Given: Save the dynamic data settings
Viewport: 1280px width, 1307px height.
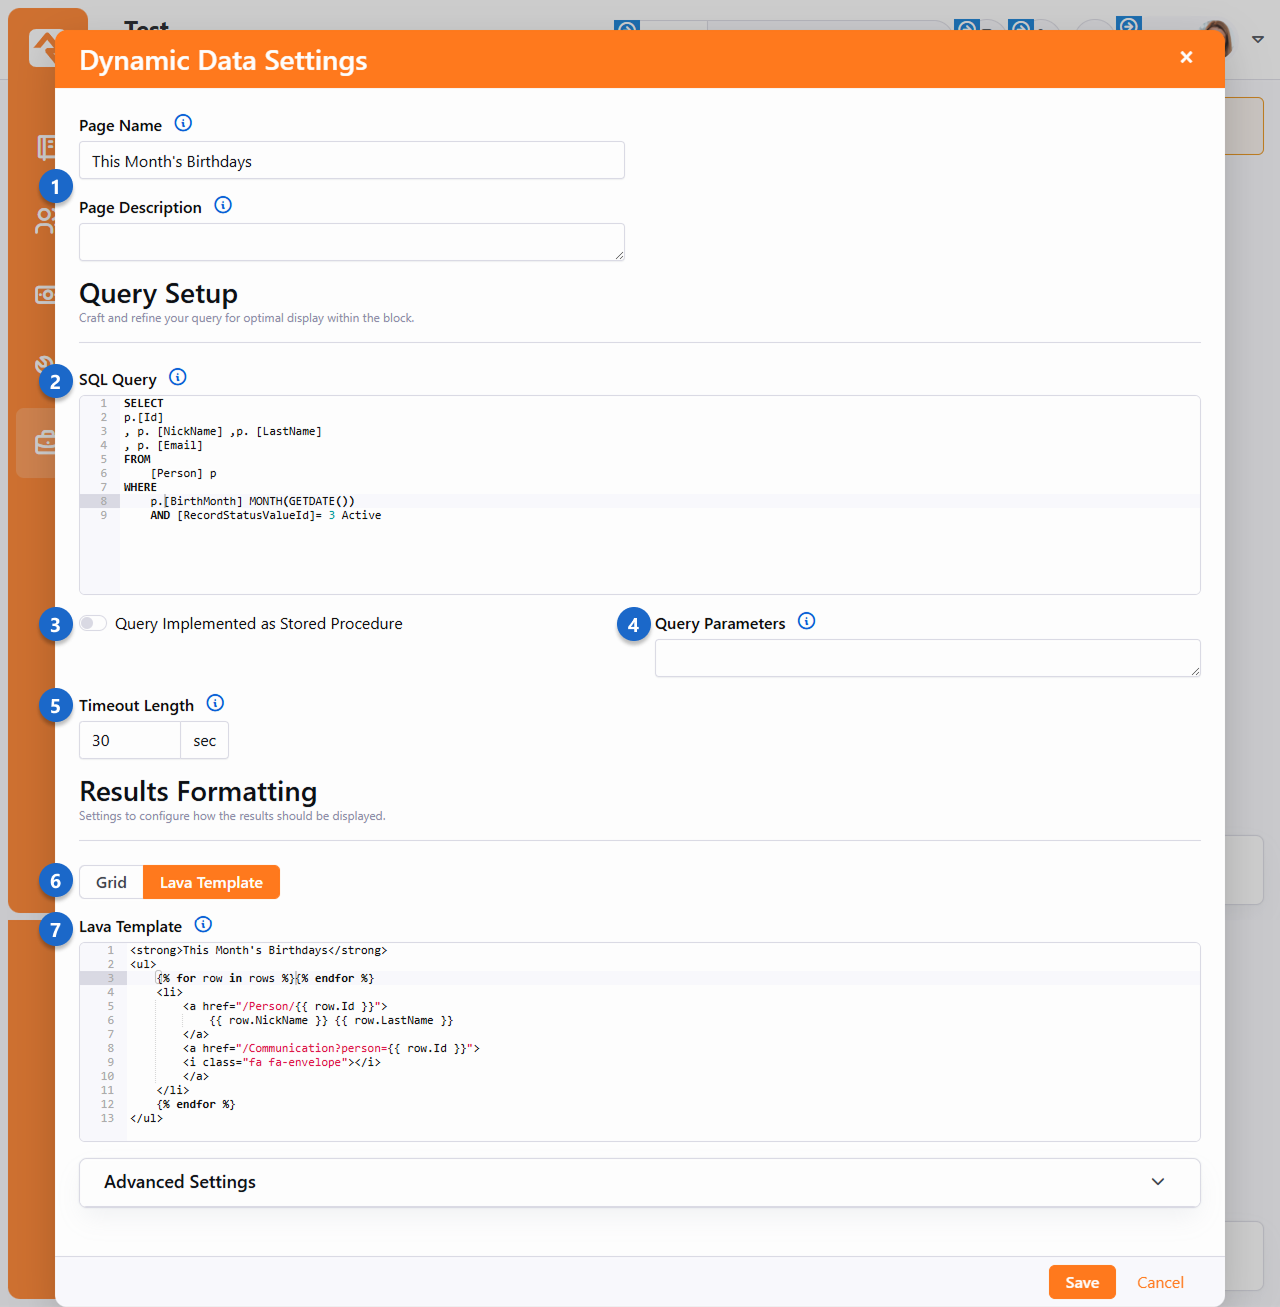Looking at the screenshot, I should [1082, 1282].
